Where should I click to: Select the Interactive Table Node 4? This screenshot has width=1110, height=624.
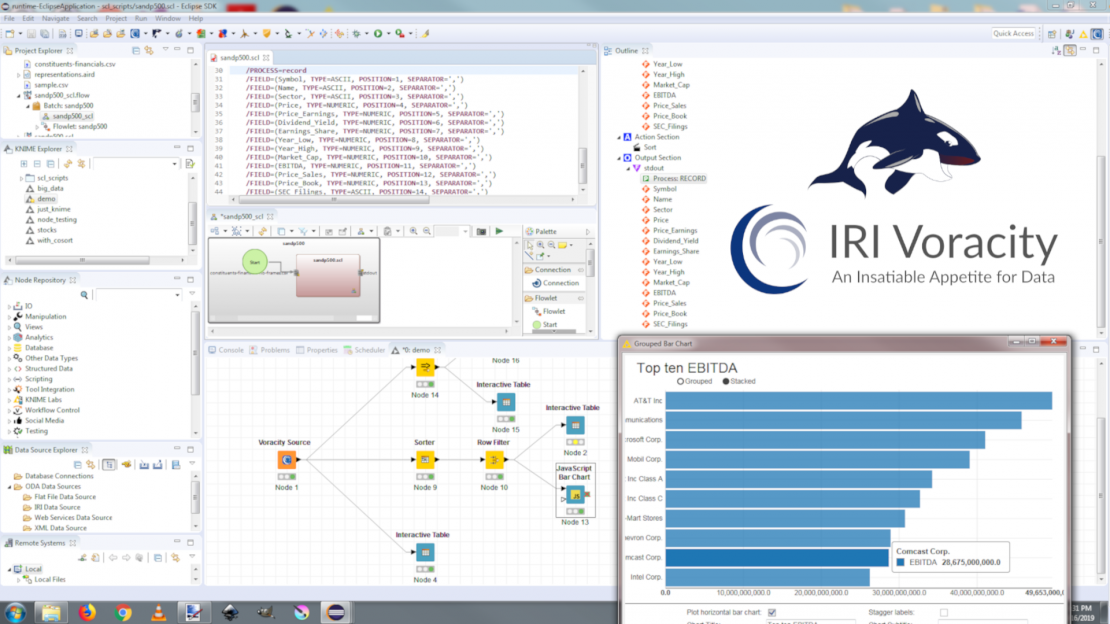click(x=425, y=552)
